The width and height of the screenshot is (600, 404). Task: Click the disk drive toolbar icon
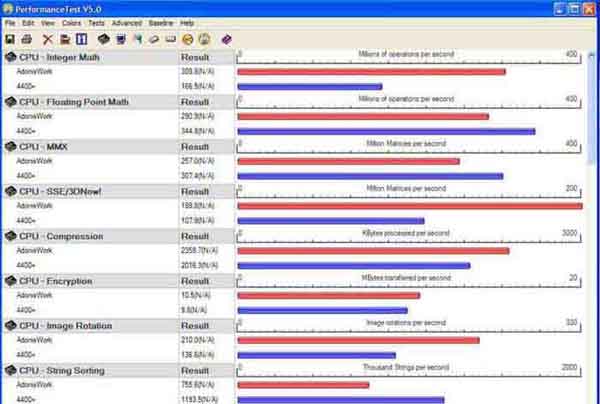pyautogui.click(x=171, y=39)
